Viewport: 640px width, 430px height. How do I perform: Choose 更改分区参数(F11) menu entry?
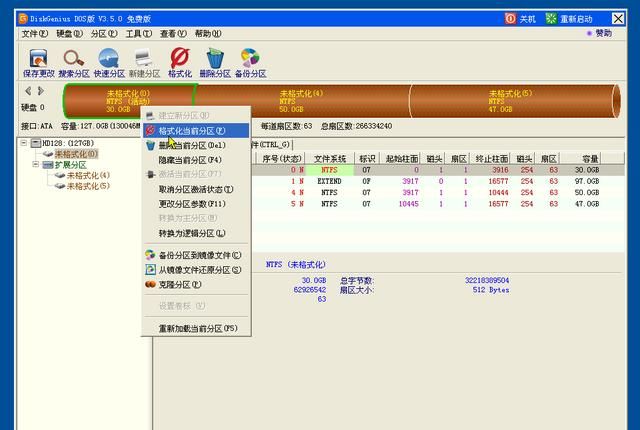(x=196, y=204)
